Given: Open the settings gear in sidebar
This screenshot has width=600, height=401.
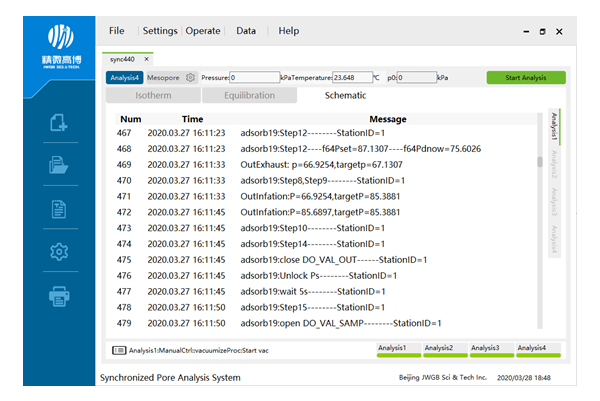Looking at the screenshot, I should 58,252.
